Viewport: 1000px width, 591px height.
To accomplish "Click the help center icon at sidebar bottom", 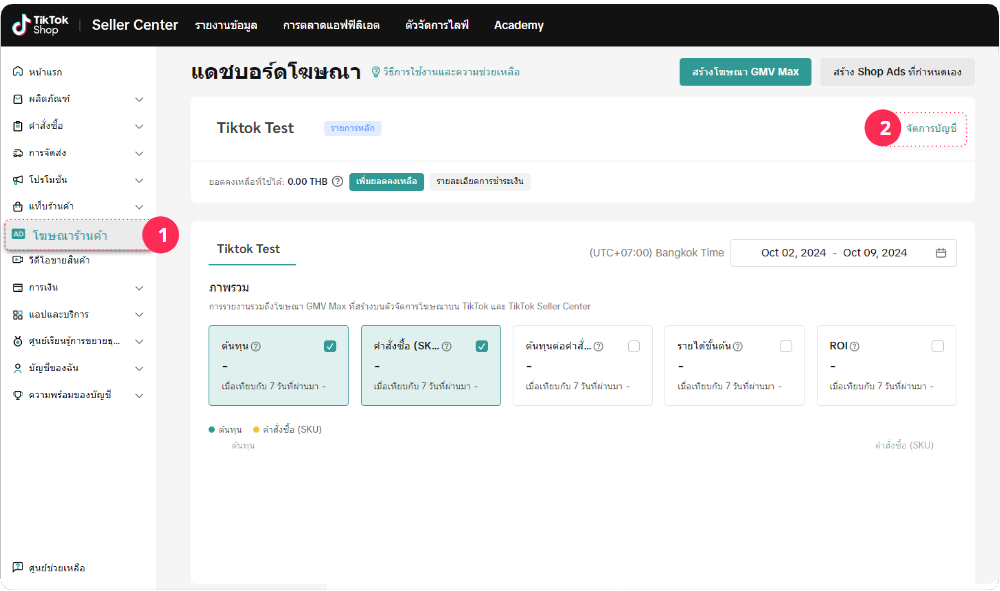I will (18, 568).
